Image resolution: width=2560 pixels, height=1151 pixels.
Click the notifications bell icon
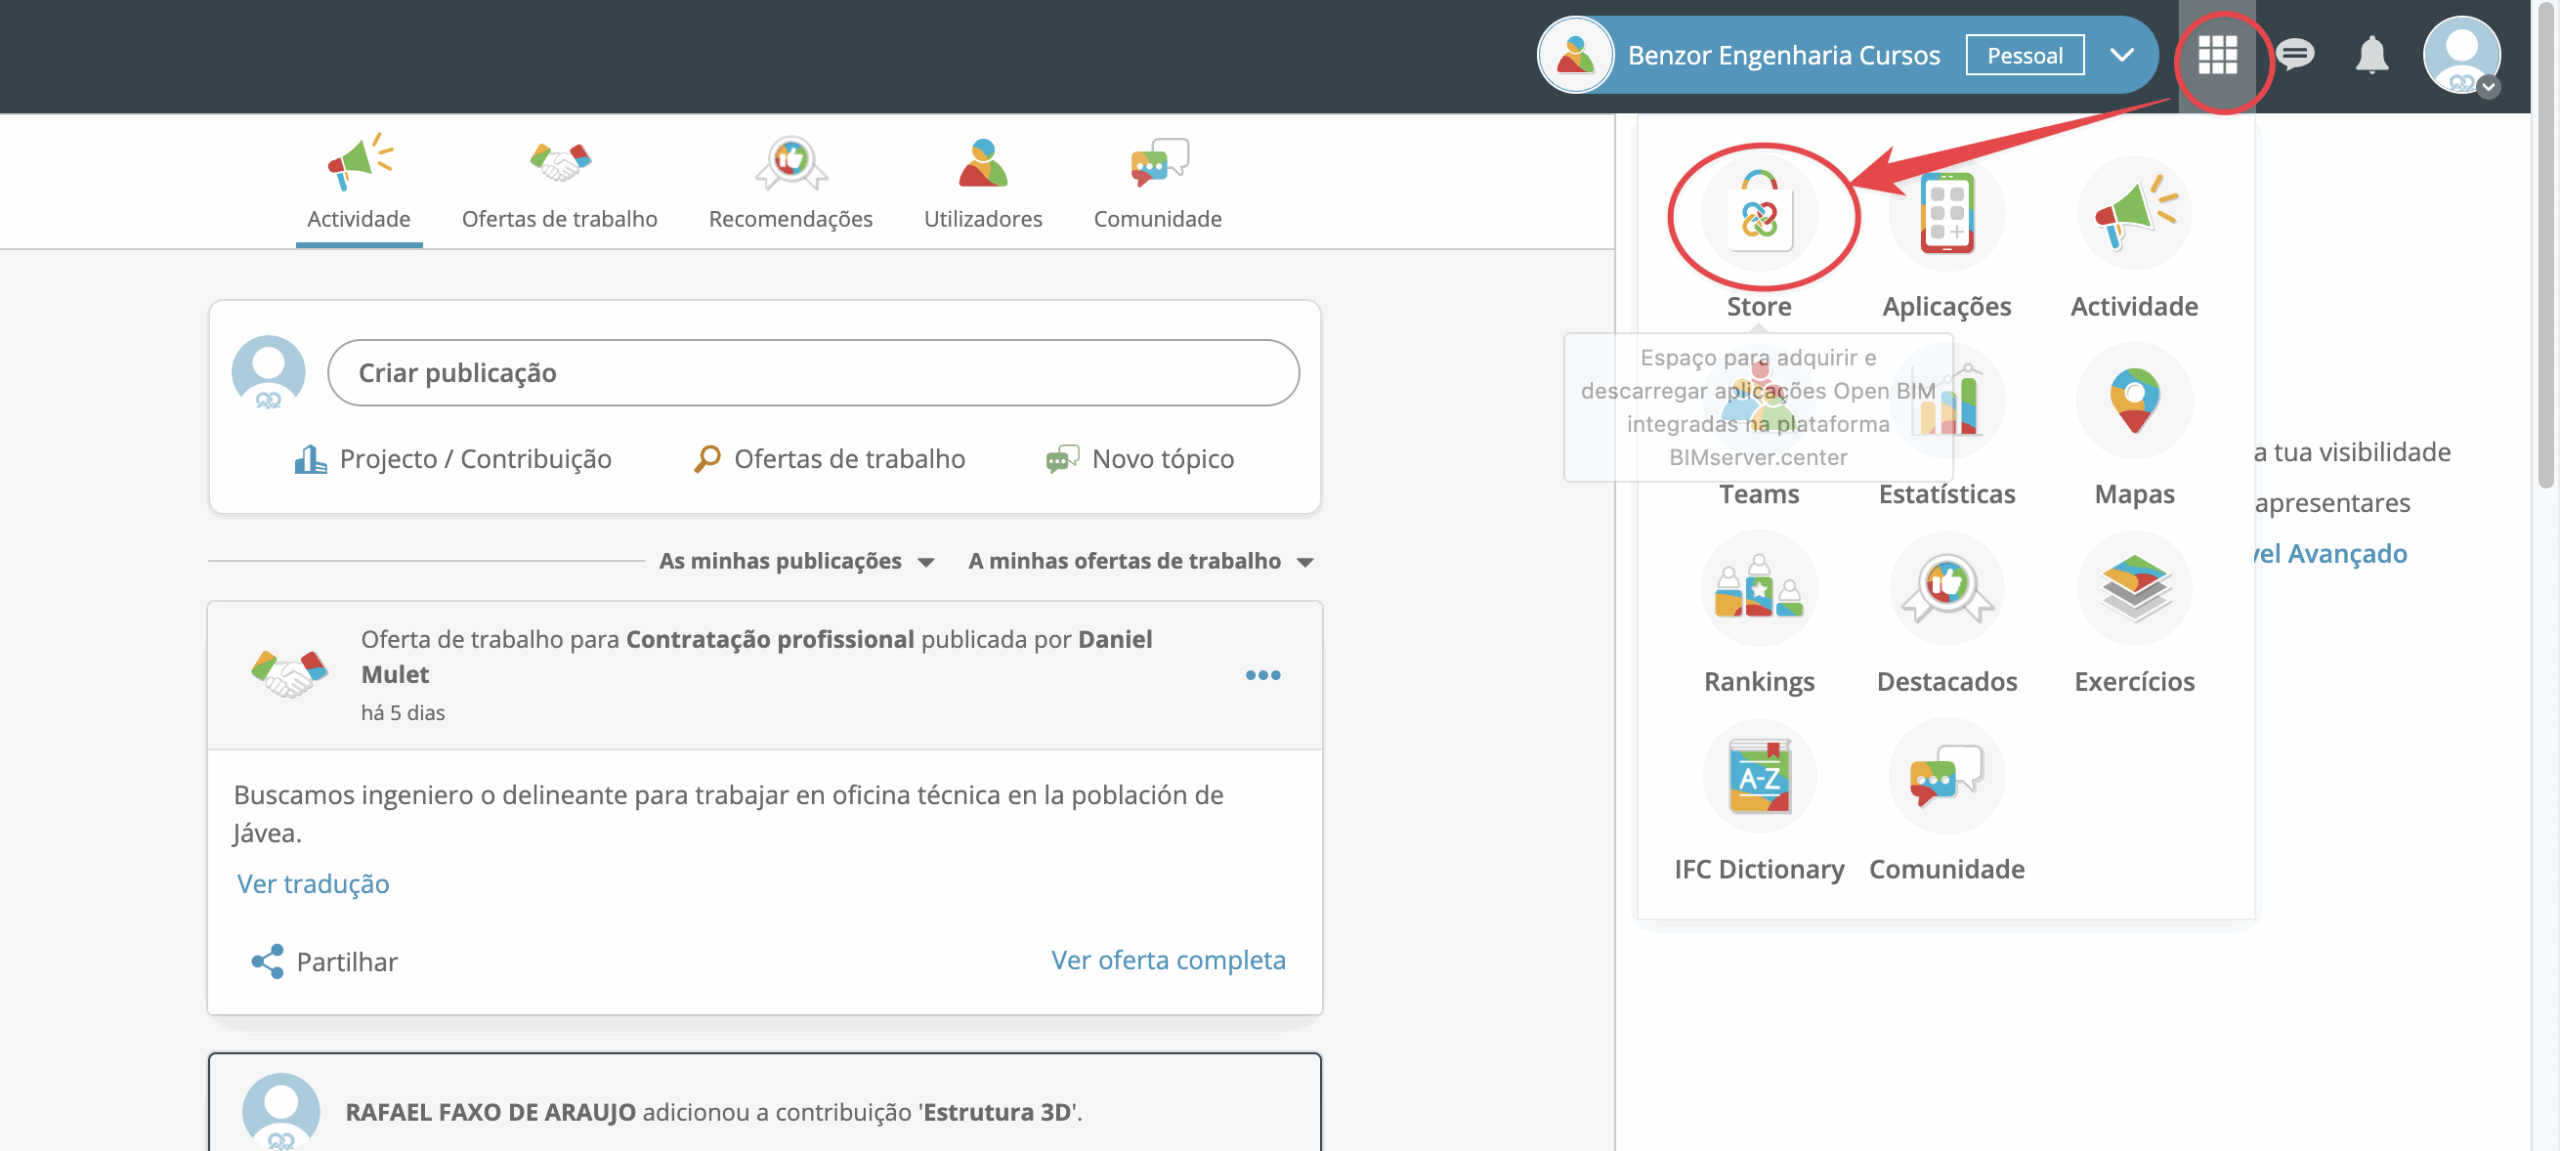[x=2371, y=55]
